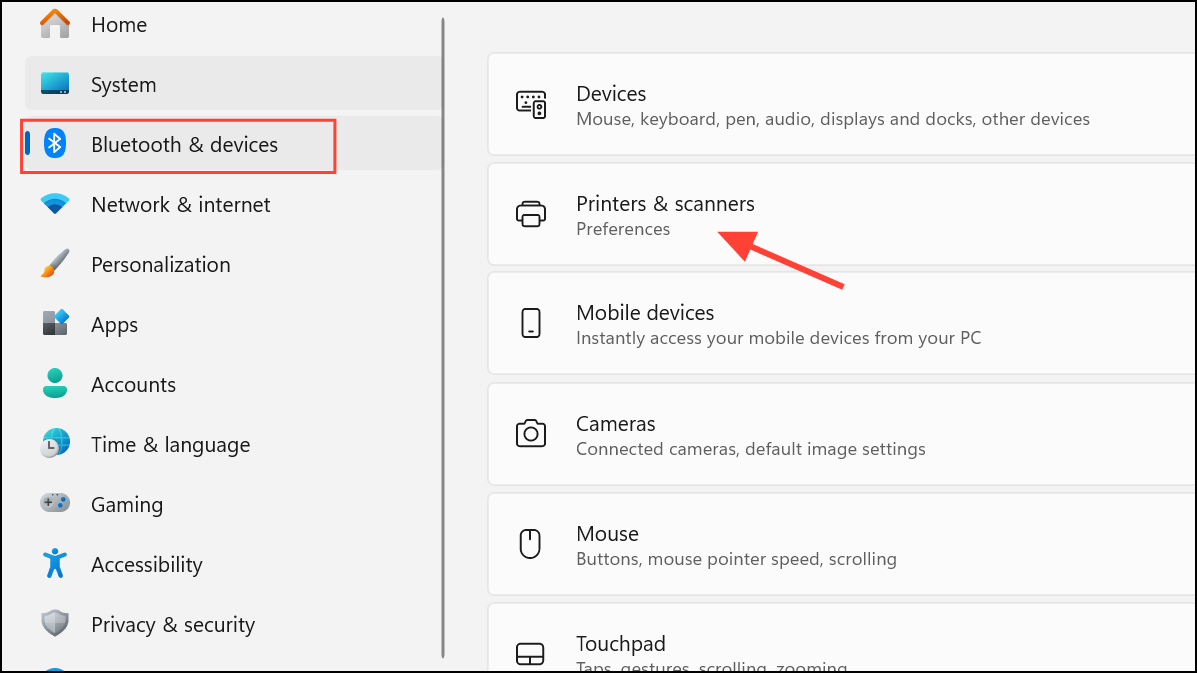Select Personalization in the sidebar
Image resolution: width=1197 pixels, height=673 pixels.
[x=160, y=264]
